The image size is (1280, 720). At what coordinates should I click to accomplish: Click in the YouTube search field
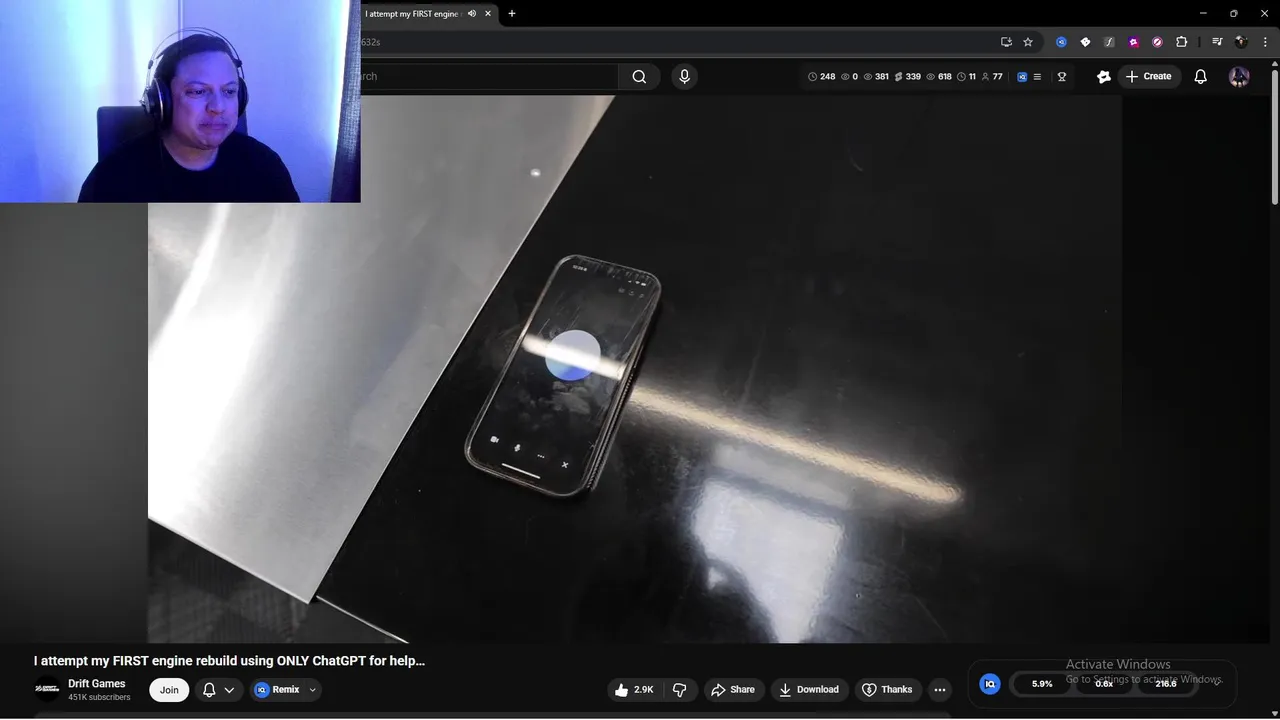tap(489, 77)
